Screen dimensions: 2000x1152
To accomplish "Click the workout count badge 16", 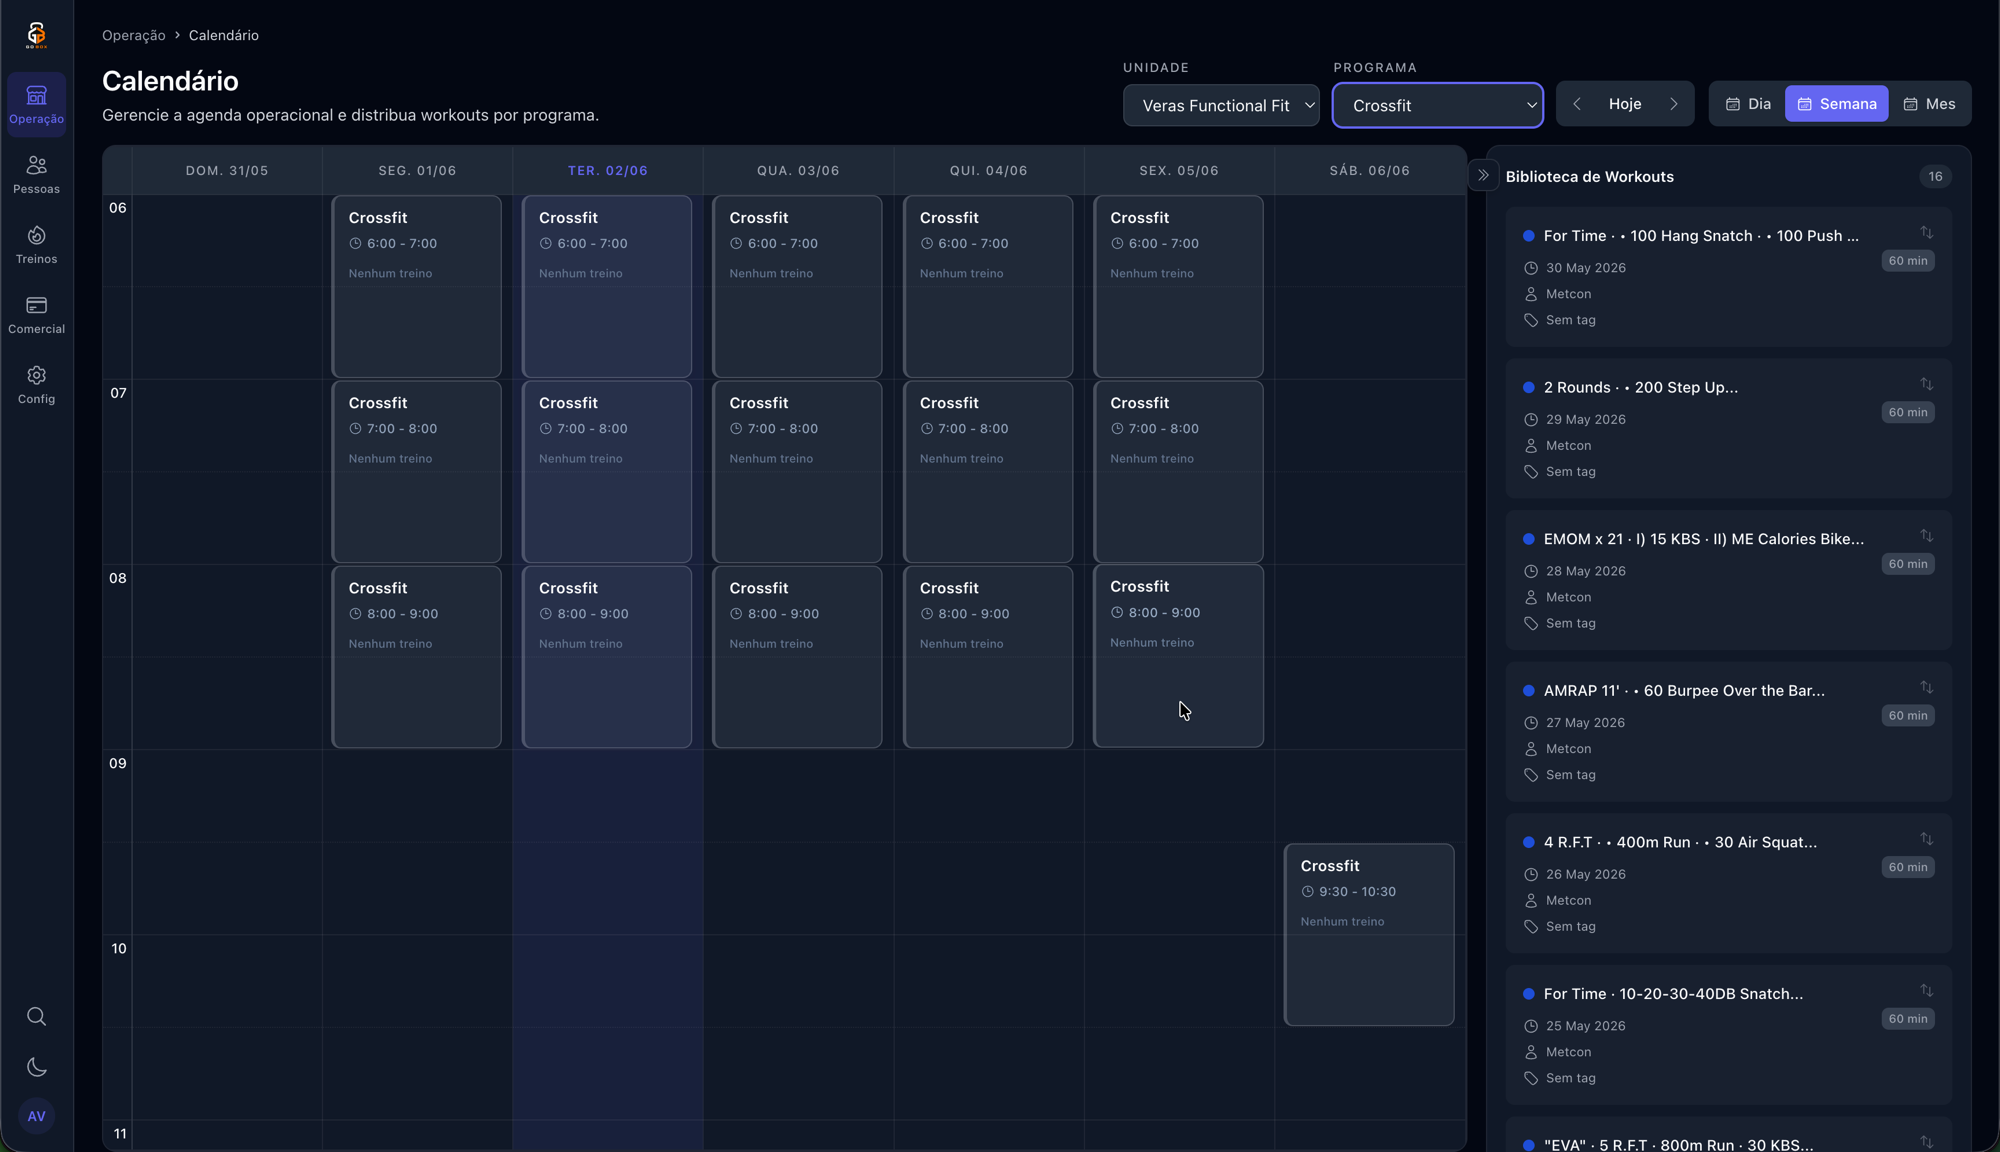I will click(1936, 176).
